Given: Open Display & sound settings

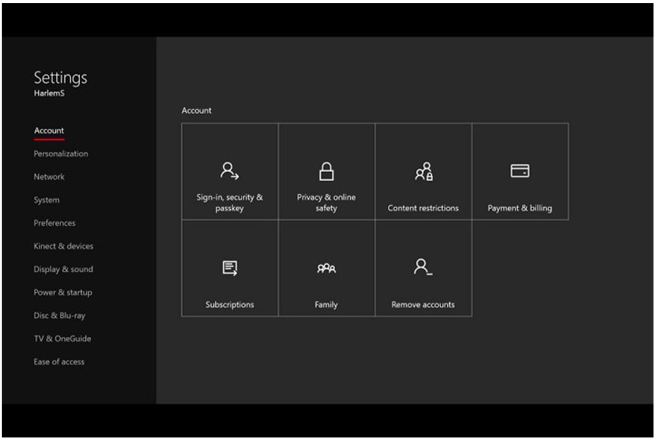Looking at the screenshot, I should tap(64, 269).
